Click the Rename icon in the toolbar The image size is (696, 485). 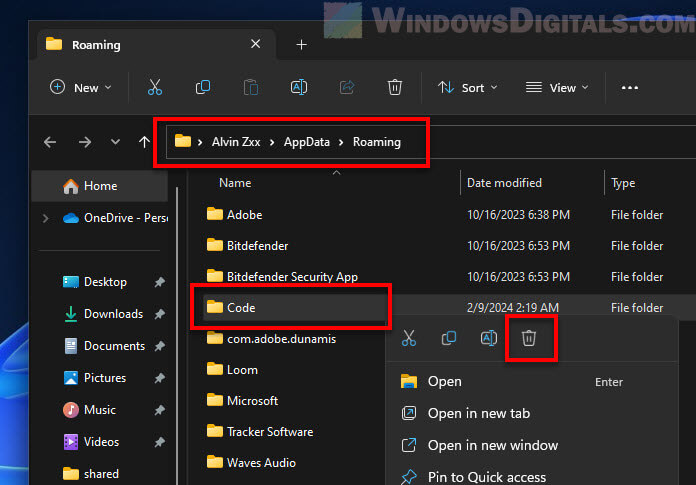[299, 87]
